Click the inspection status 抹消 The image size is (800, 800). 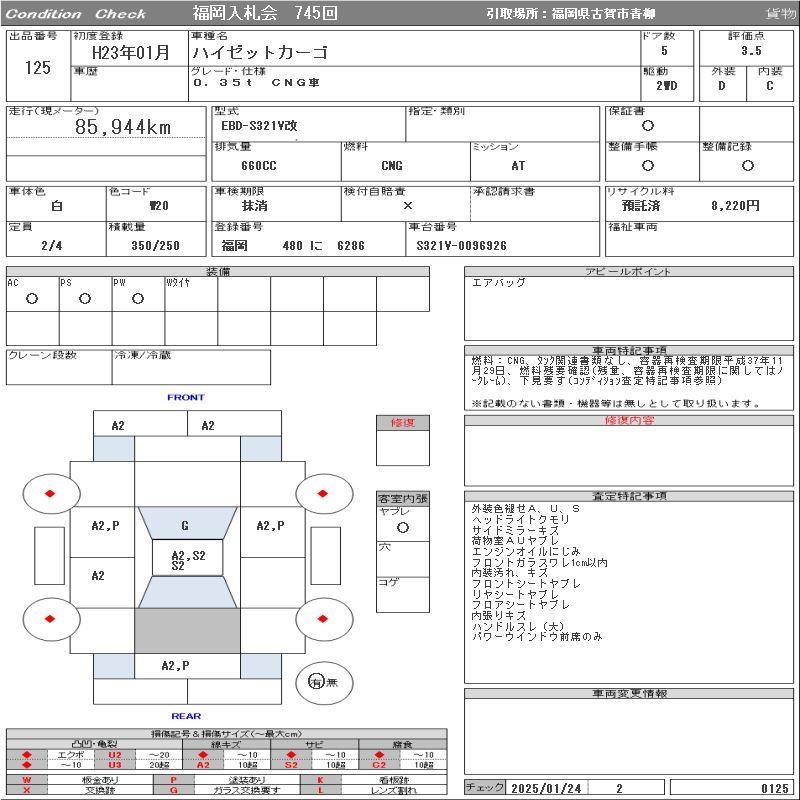click(254, 206)
